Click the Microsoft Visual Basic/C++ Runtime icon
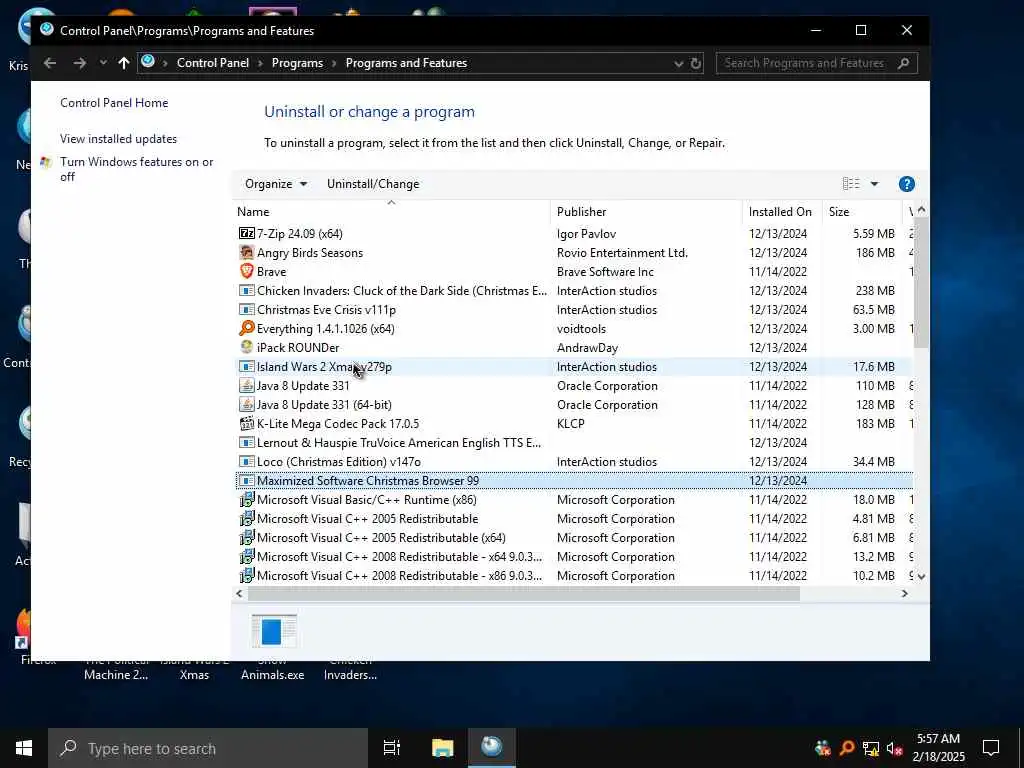This screenshot has width=1024, height=768. (246, 500)
